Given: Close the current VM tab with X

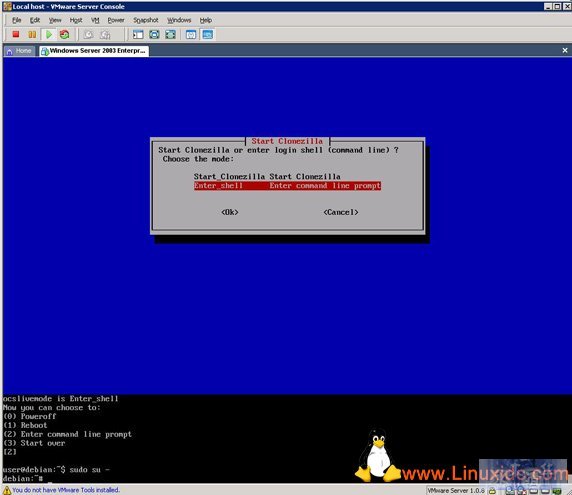Looking at the screenshot, I should 565,50.
